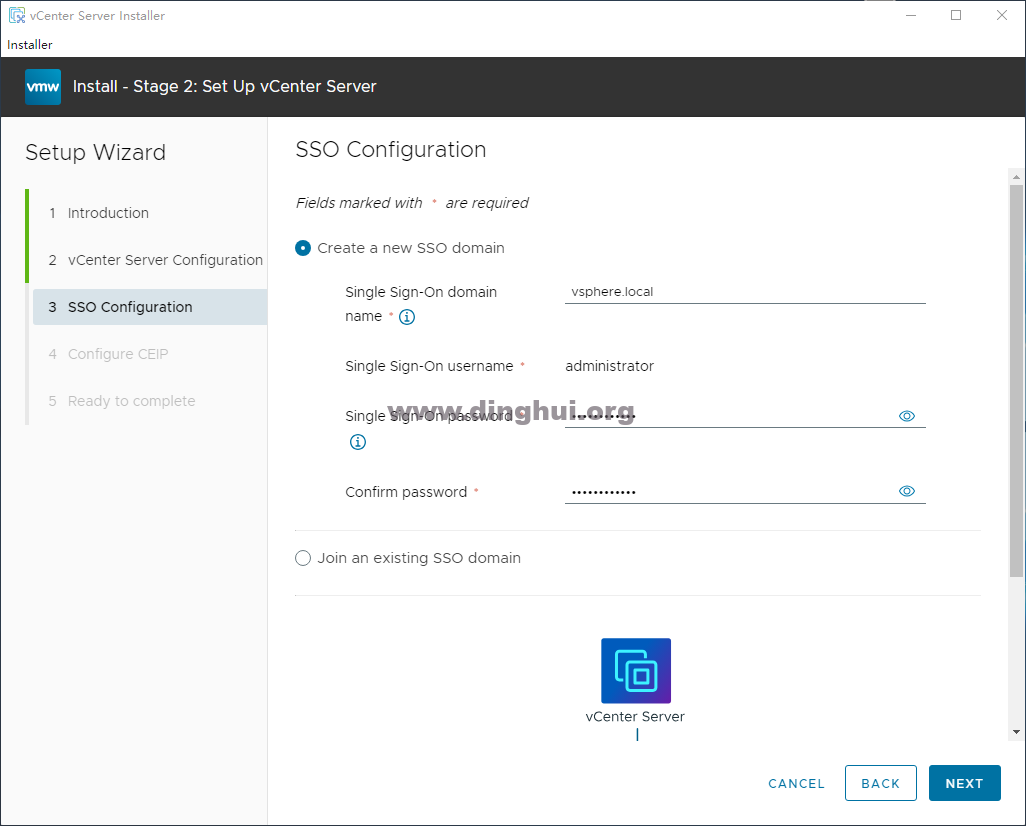Screen dimensions: 1026x826
Task: Reveal the Confirm password with eye icon
Action: click(907, 492)
